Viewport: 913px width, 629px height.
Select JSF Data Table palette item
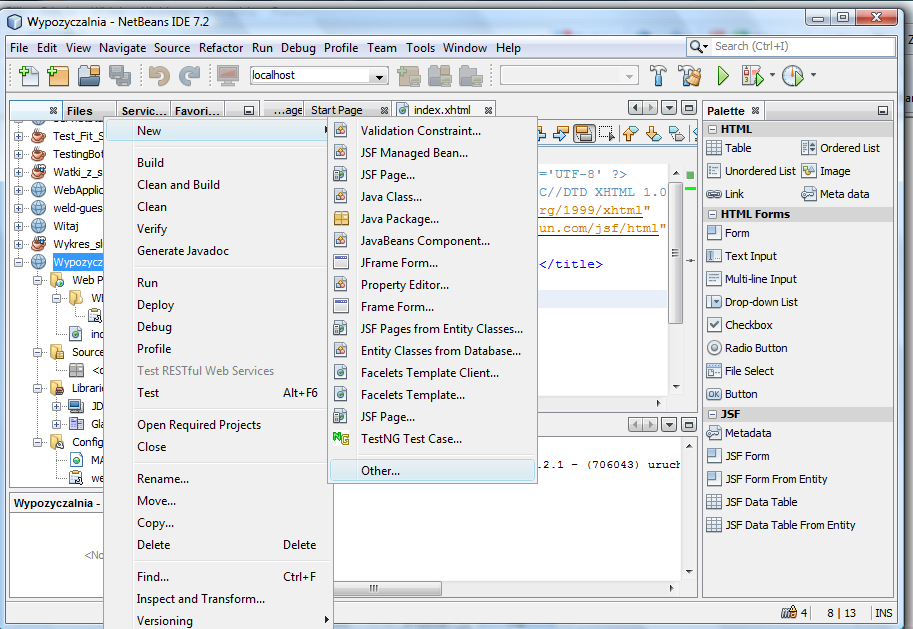752,502
